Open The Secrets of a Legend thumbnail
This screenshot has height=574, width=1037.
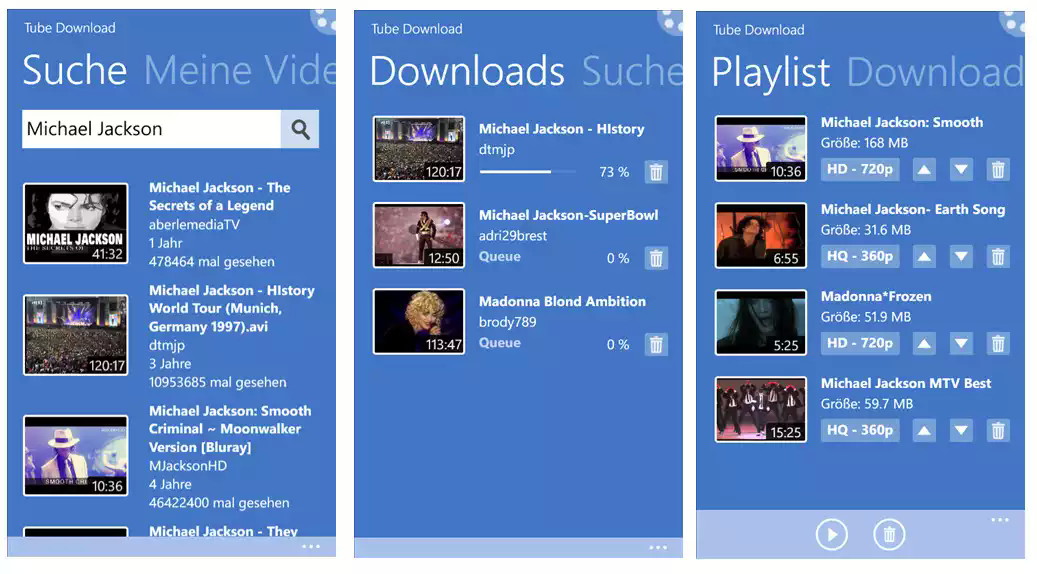click(75, 224)
